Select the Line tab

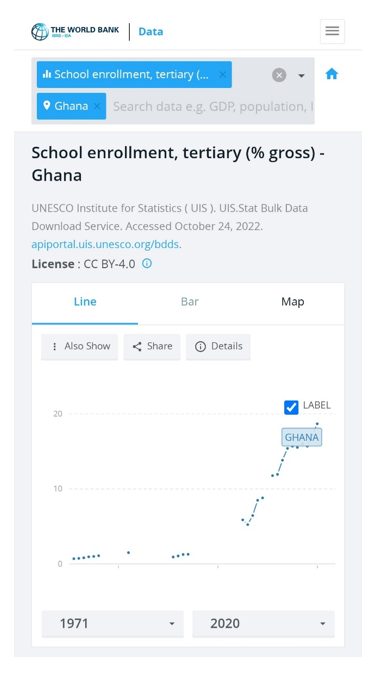(85, 302)
